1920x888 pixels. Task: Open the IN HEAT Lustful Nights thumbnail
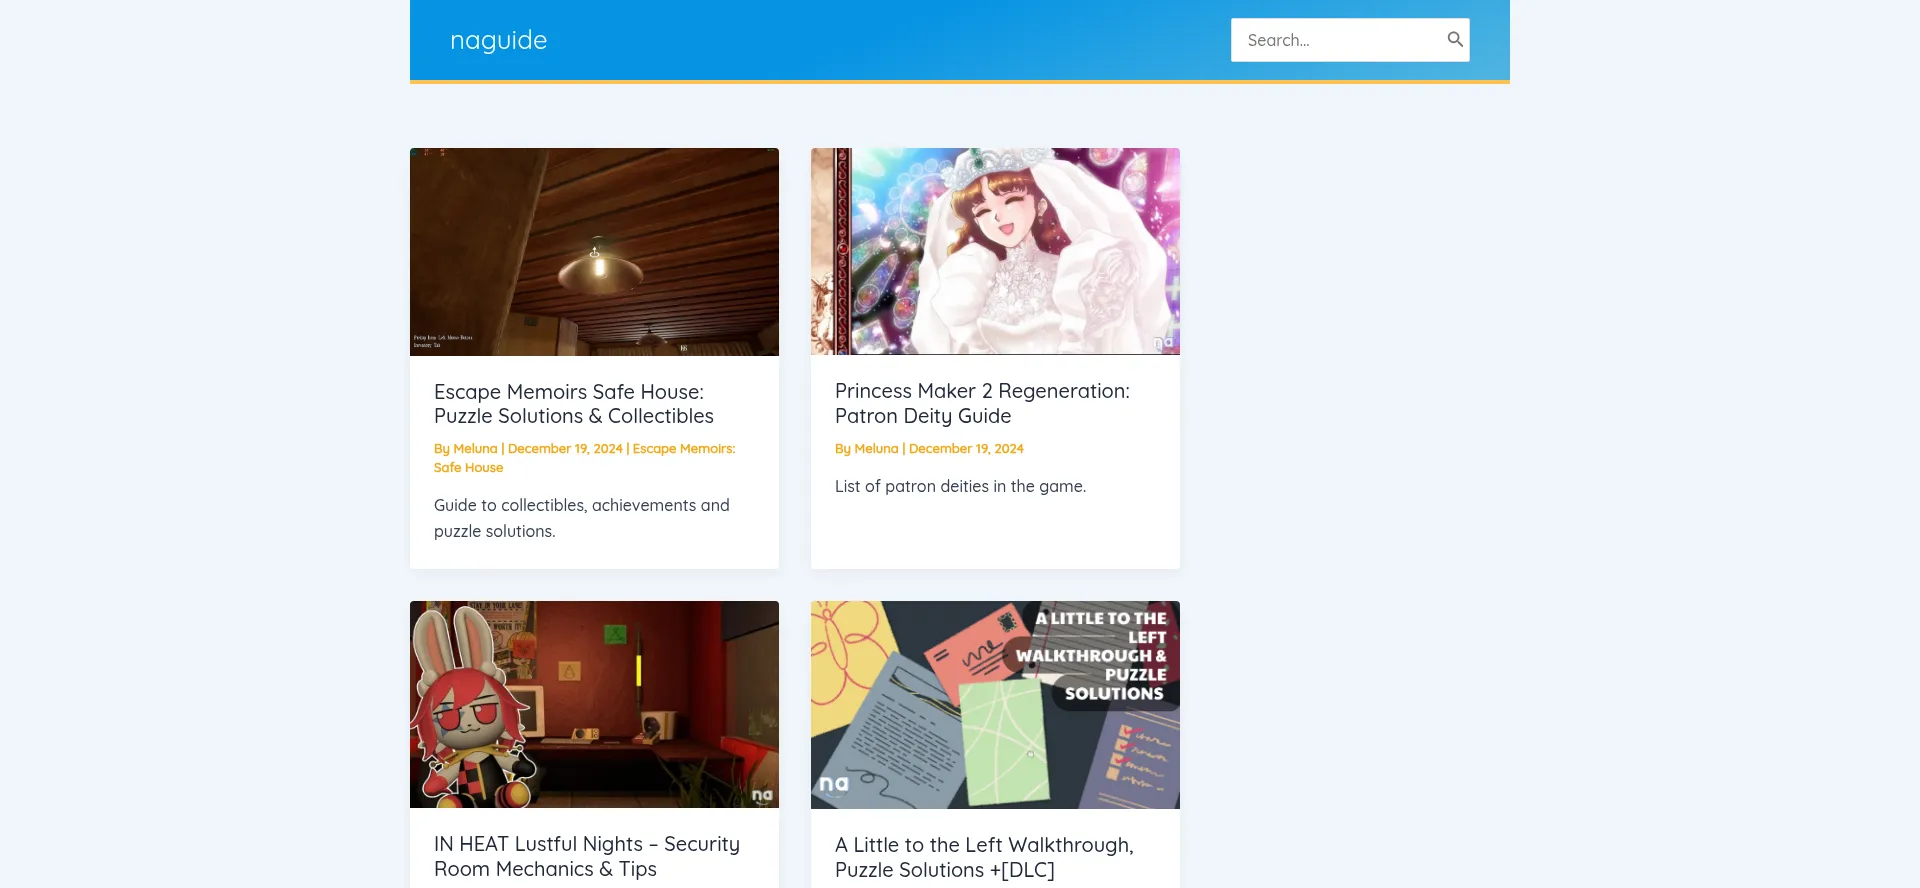[x=594, y=704]
